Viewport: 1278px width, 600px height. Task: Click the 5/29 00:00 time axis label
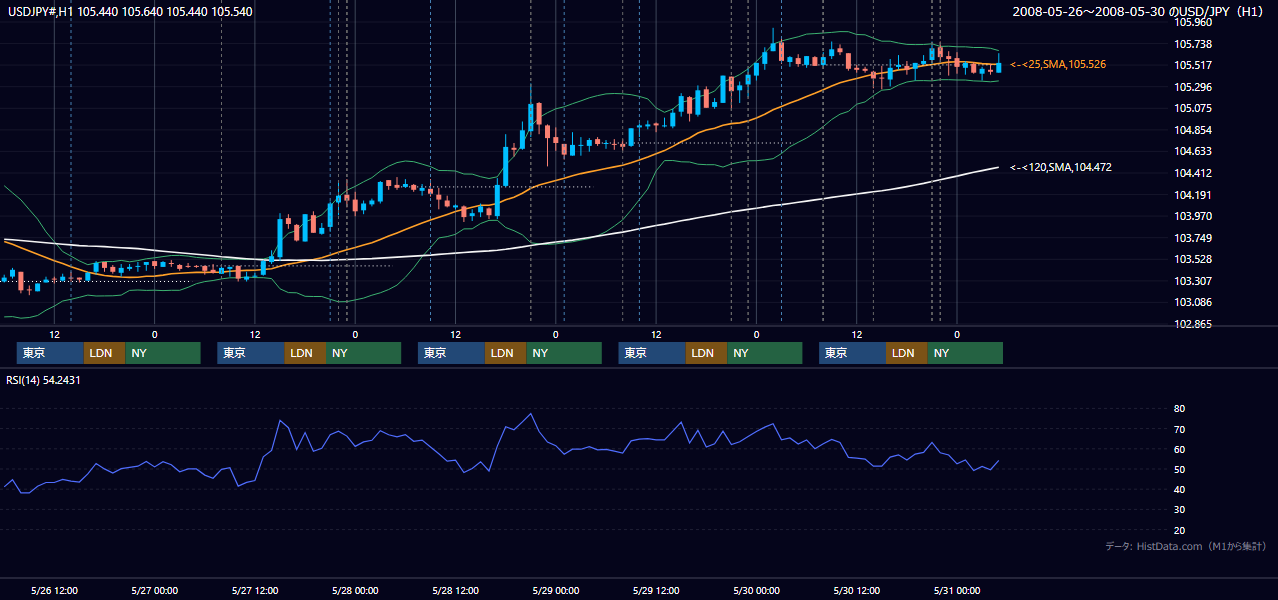point(555,590)
